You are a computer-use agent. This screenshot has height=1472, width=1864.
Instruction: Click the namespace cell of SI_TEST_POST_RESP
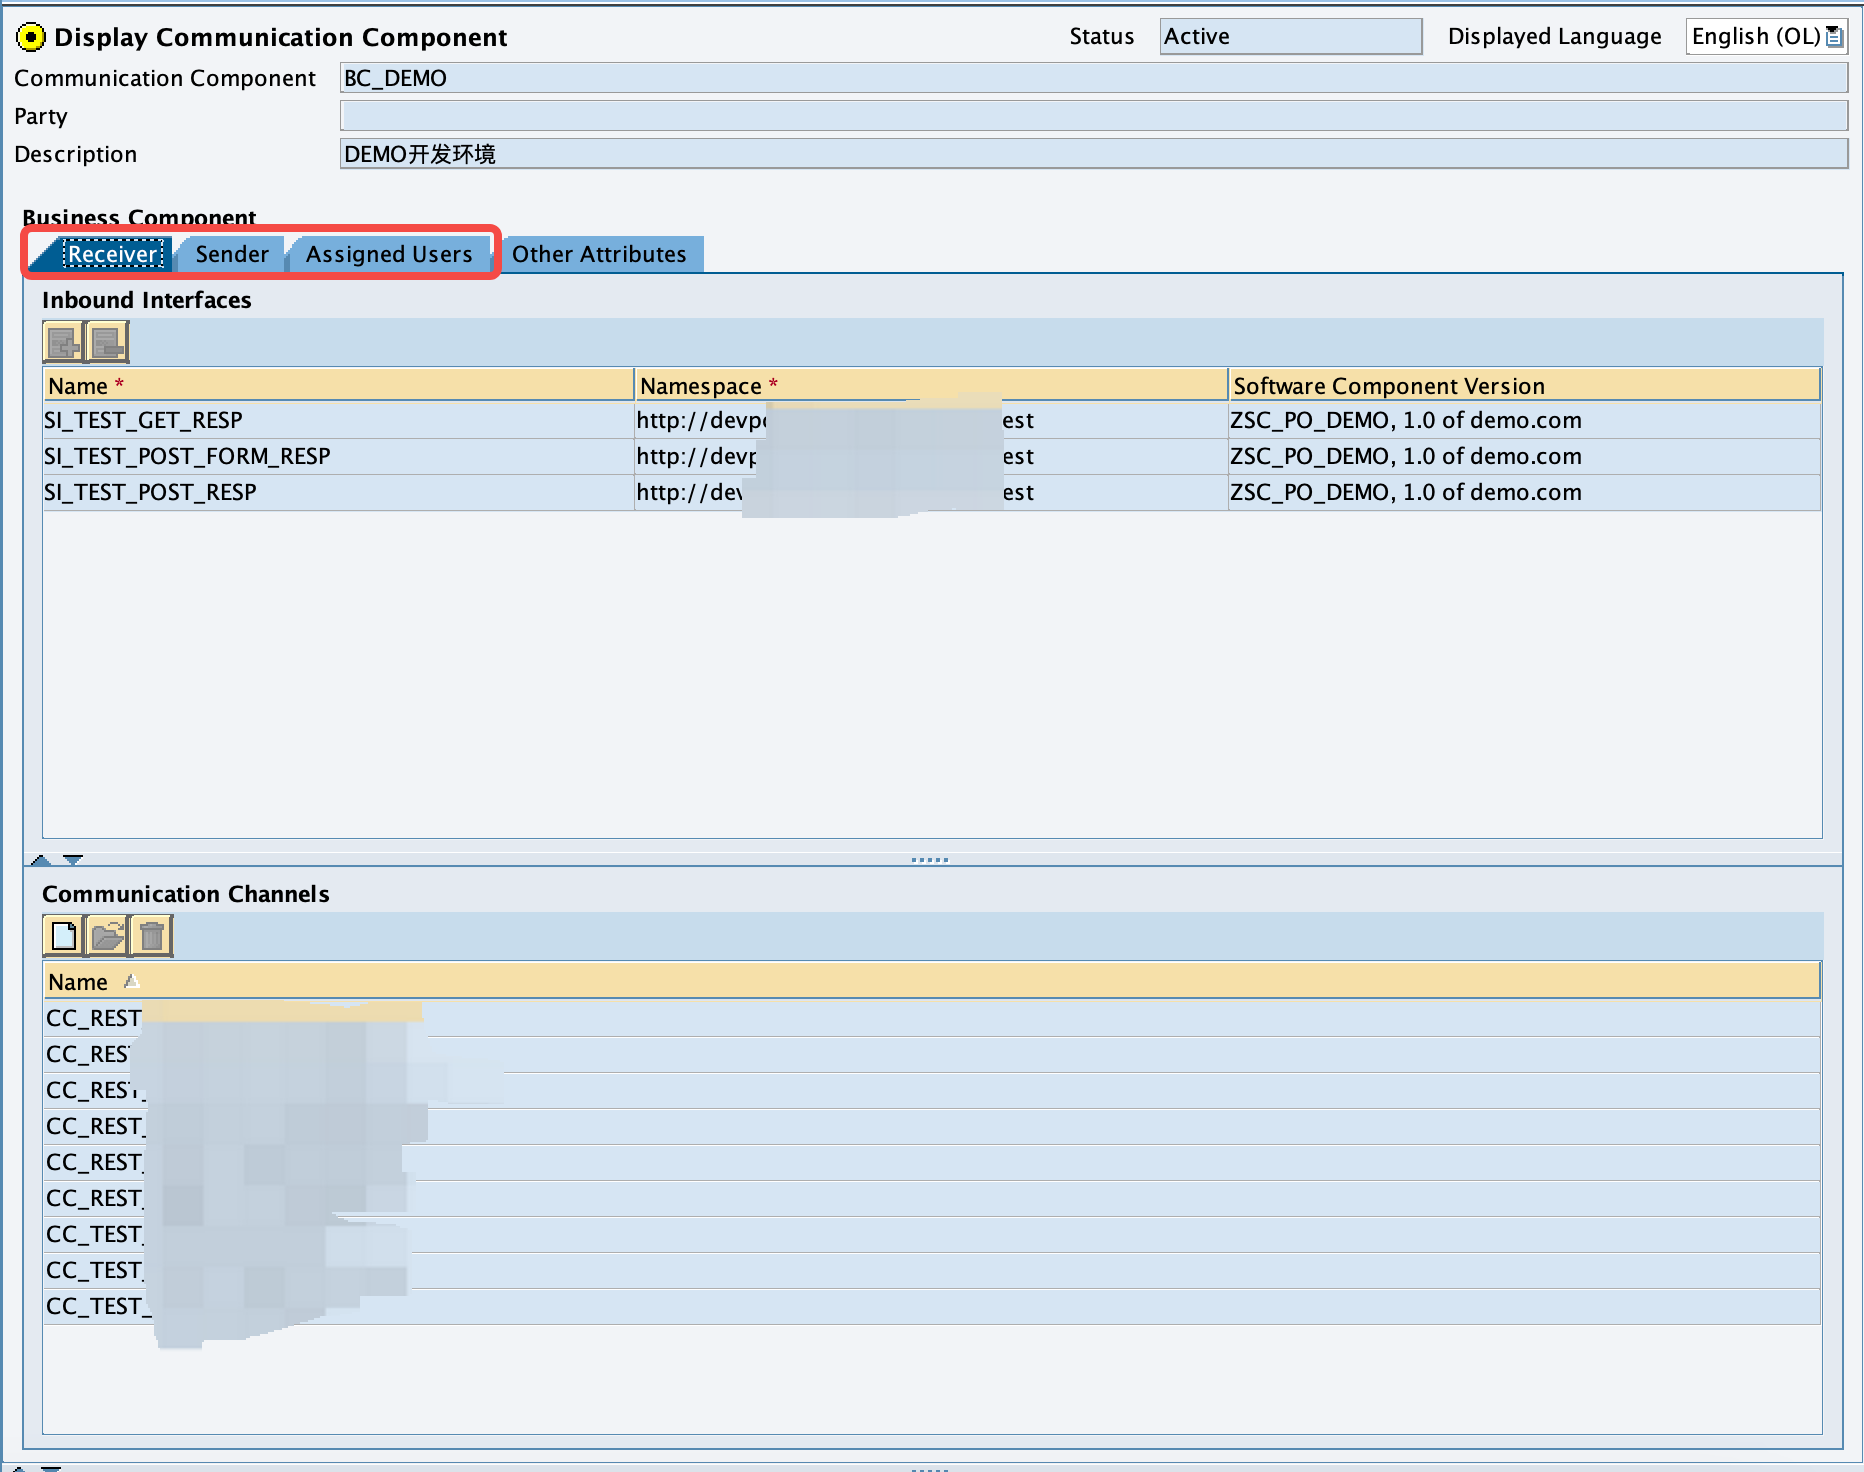tap(931, 492)
